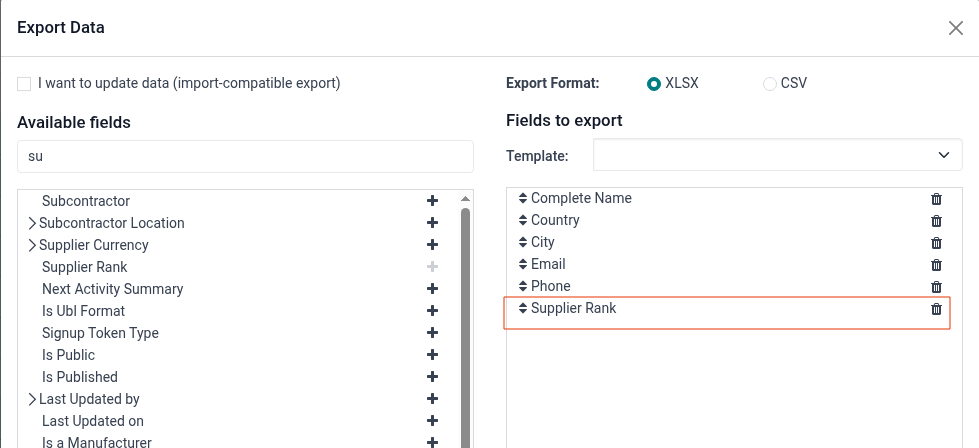The image size is (979, 448).
Task: Open the Template dropdown
Action: point(777,155)
